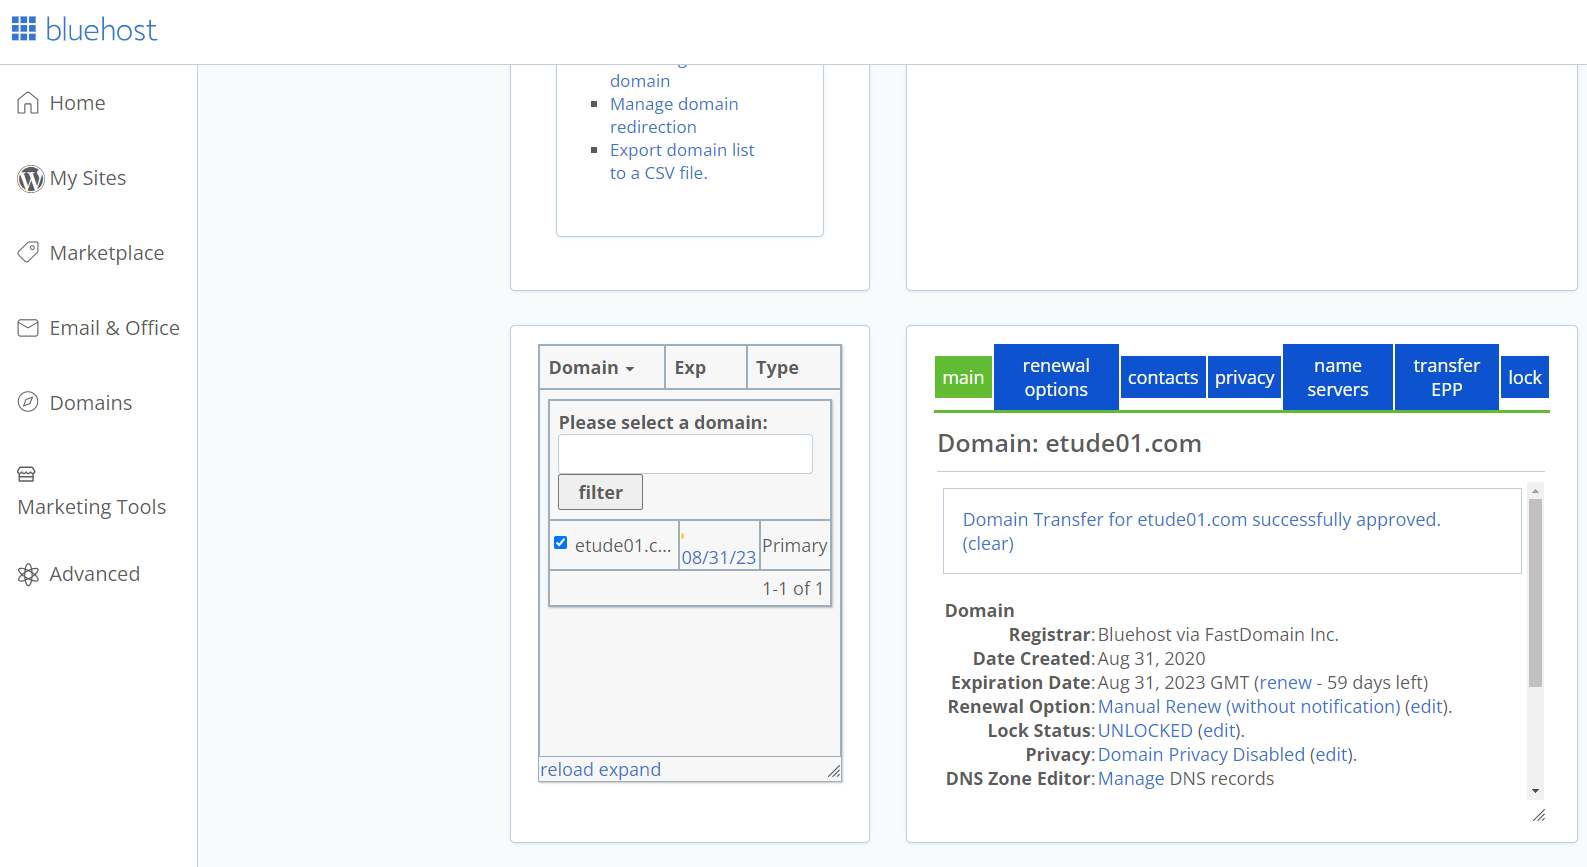This screenshot has height=867, width=1587.
Task: Click the Advanced atom icon
Action: pyautogui.click(x=28, y=574)
